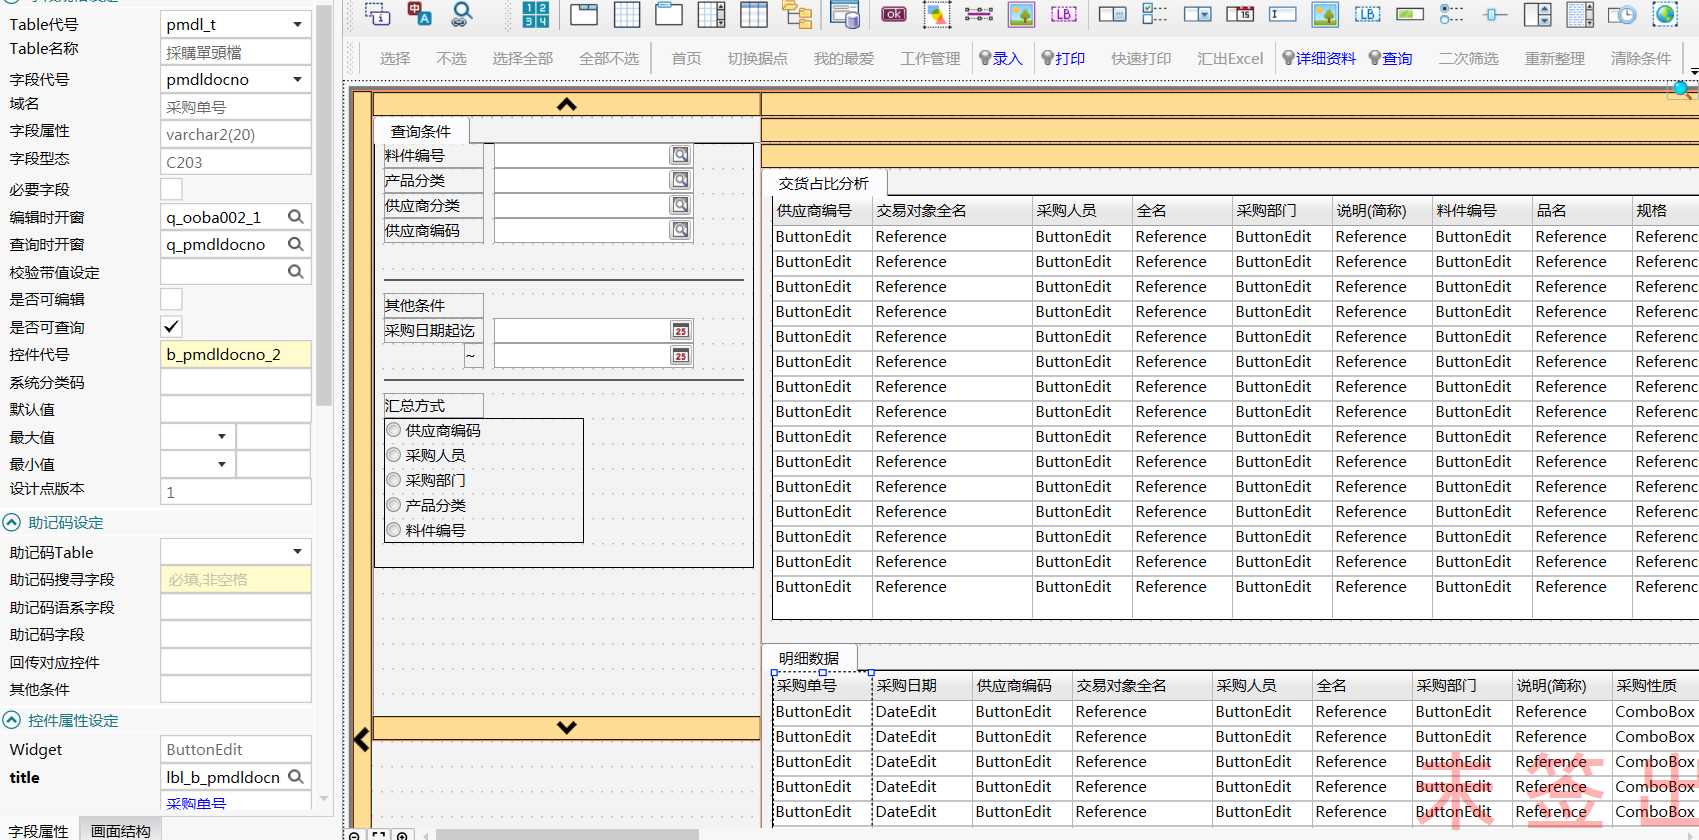This screenshot has height=840, width=1699.
Task: Select the folder page container icon
Action: coord(669,14)
